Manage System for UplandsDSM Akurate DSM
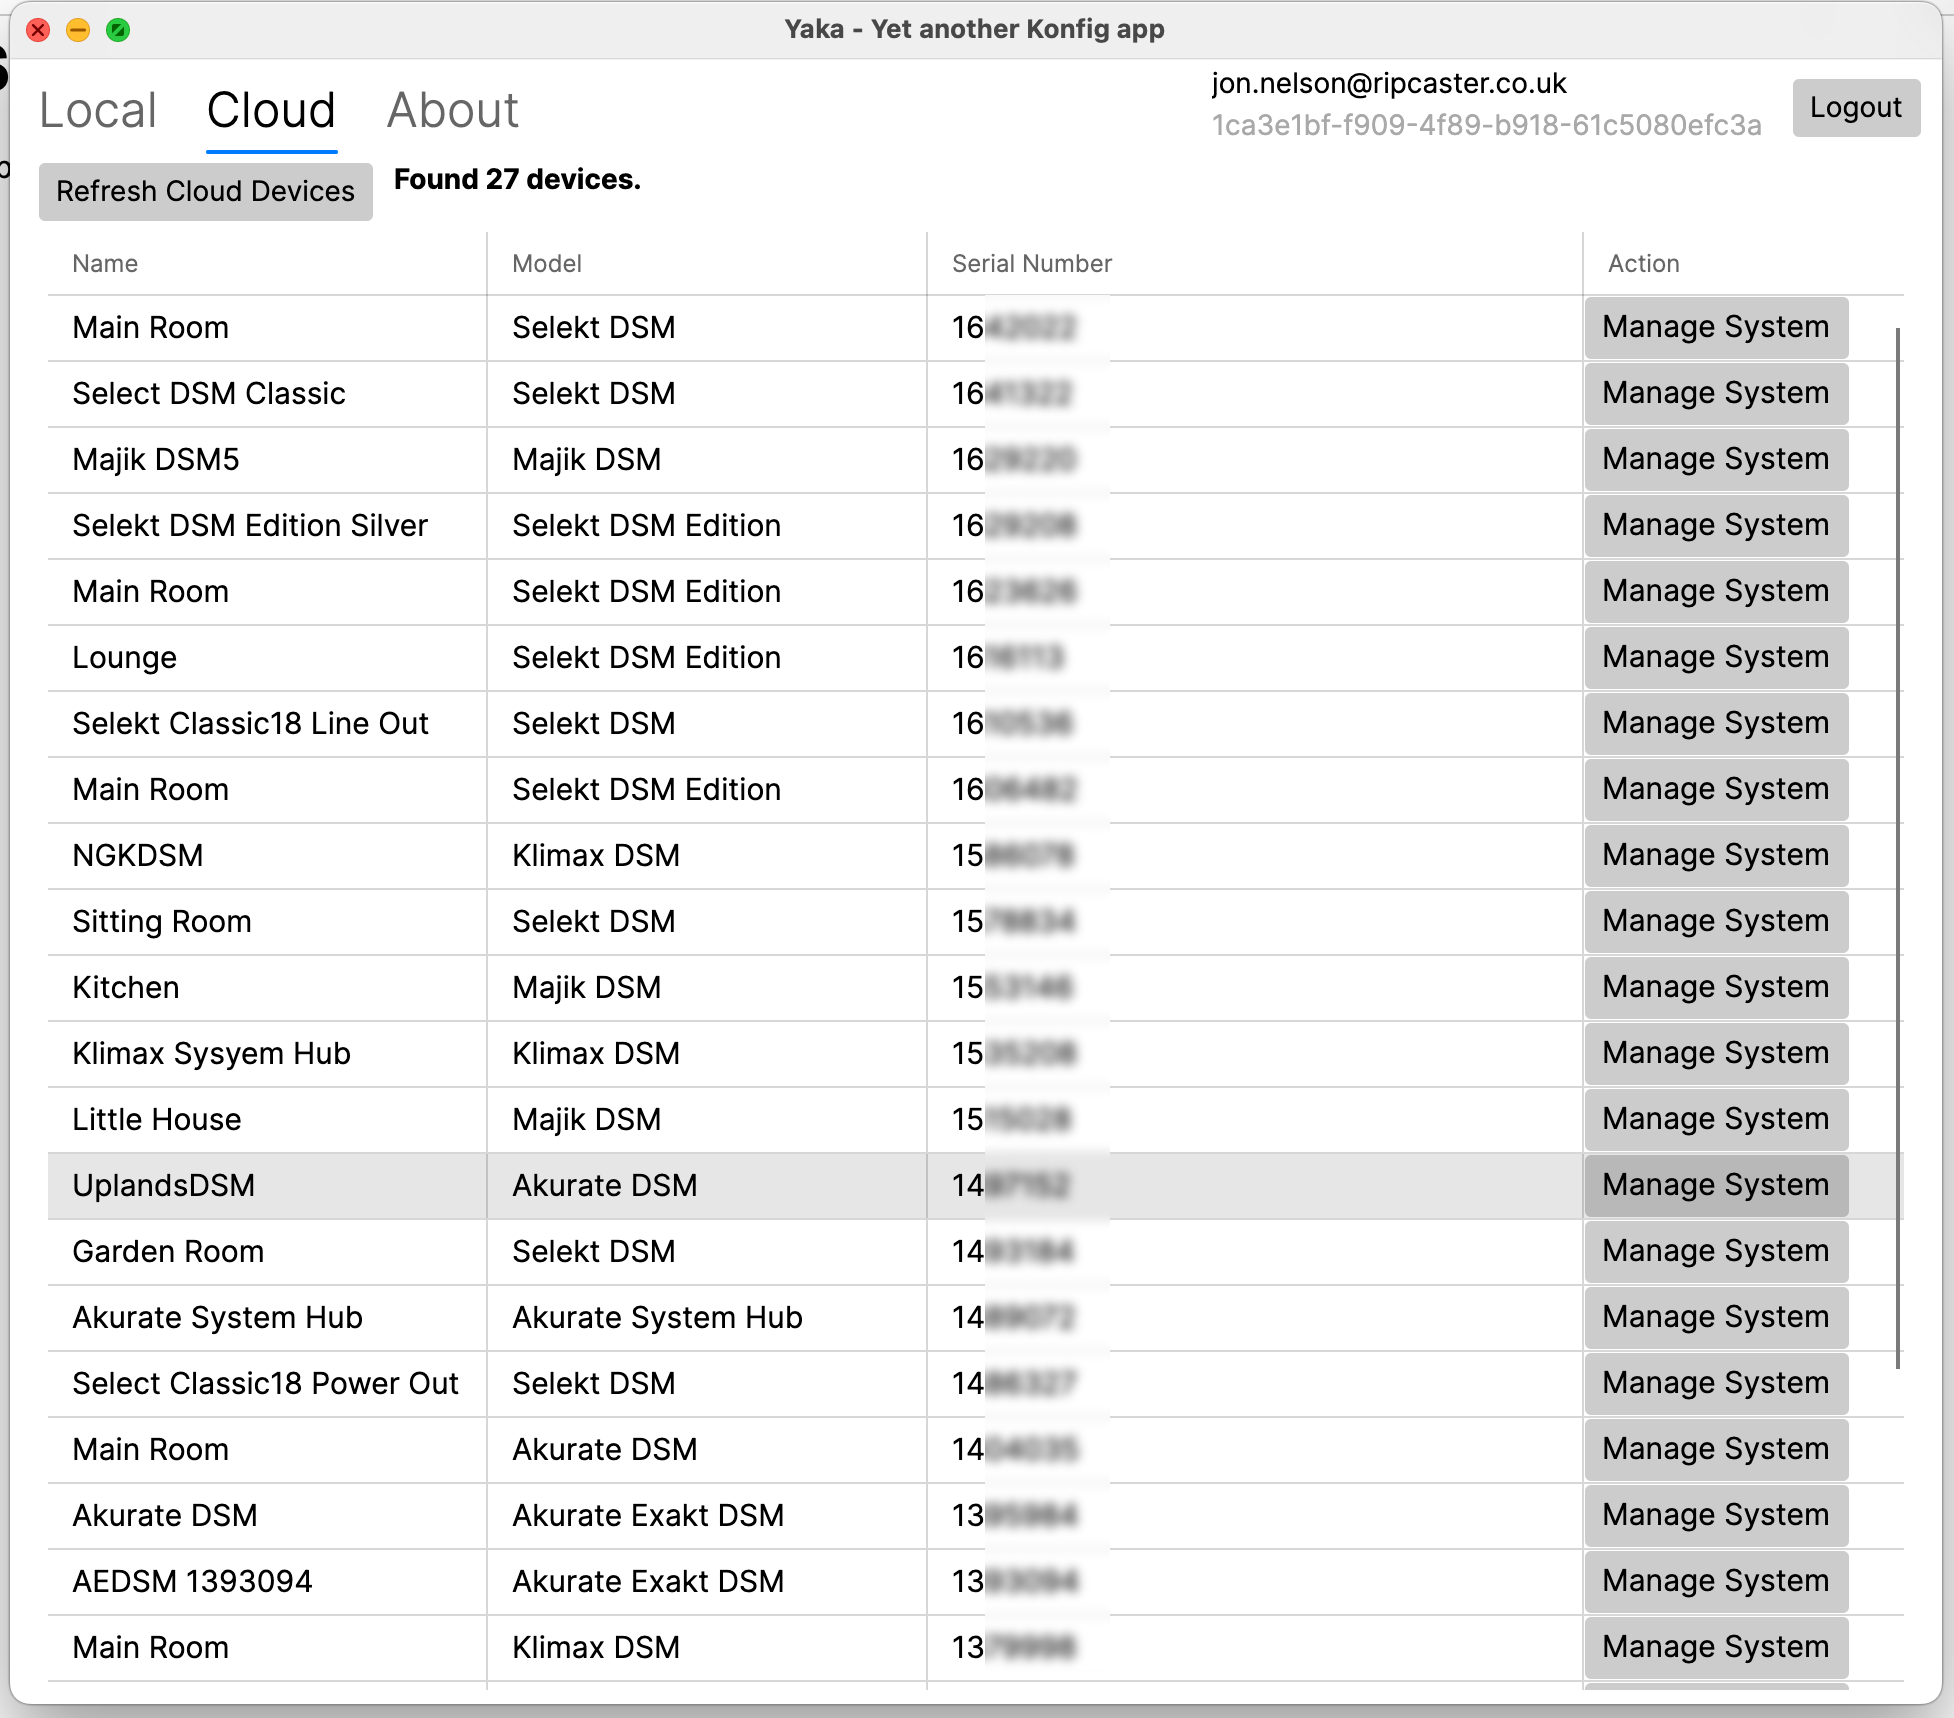The height and width of the screenshot is (1718, 1954). [x=1715, y=1185]
